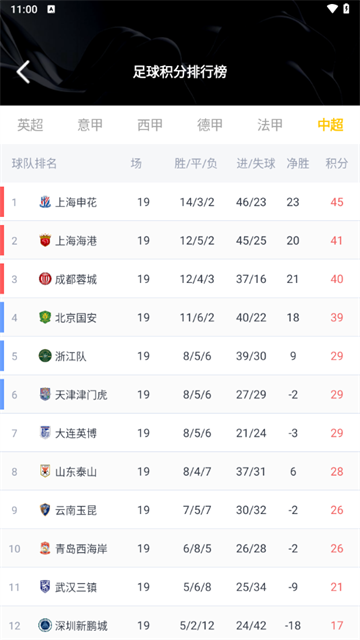This screenshot has height=640, width=360.
Task: Tap the 成都蓉城 team badge
Action: (x=45, y=279)
